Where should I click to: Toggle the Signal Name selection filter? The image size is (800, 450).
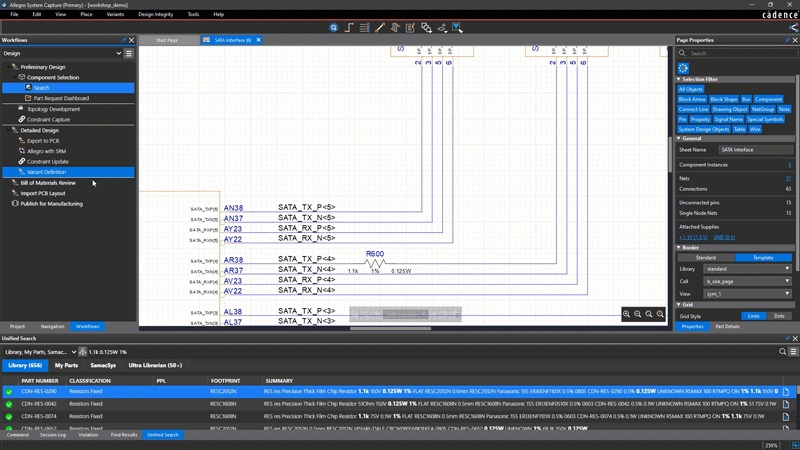pos(728,119)
